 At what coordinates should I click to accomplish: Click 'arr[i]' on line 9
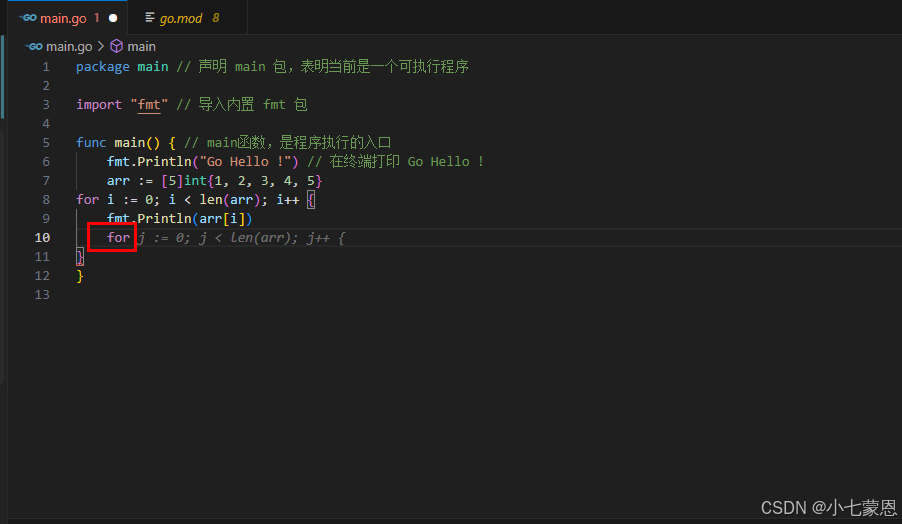222,219
